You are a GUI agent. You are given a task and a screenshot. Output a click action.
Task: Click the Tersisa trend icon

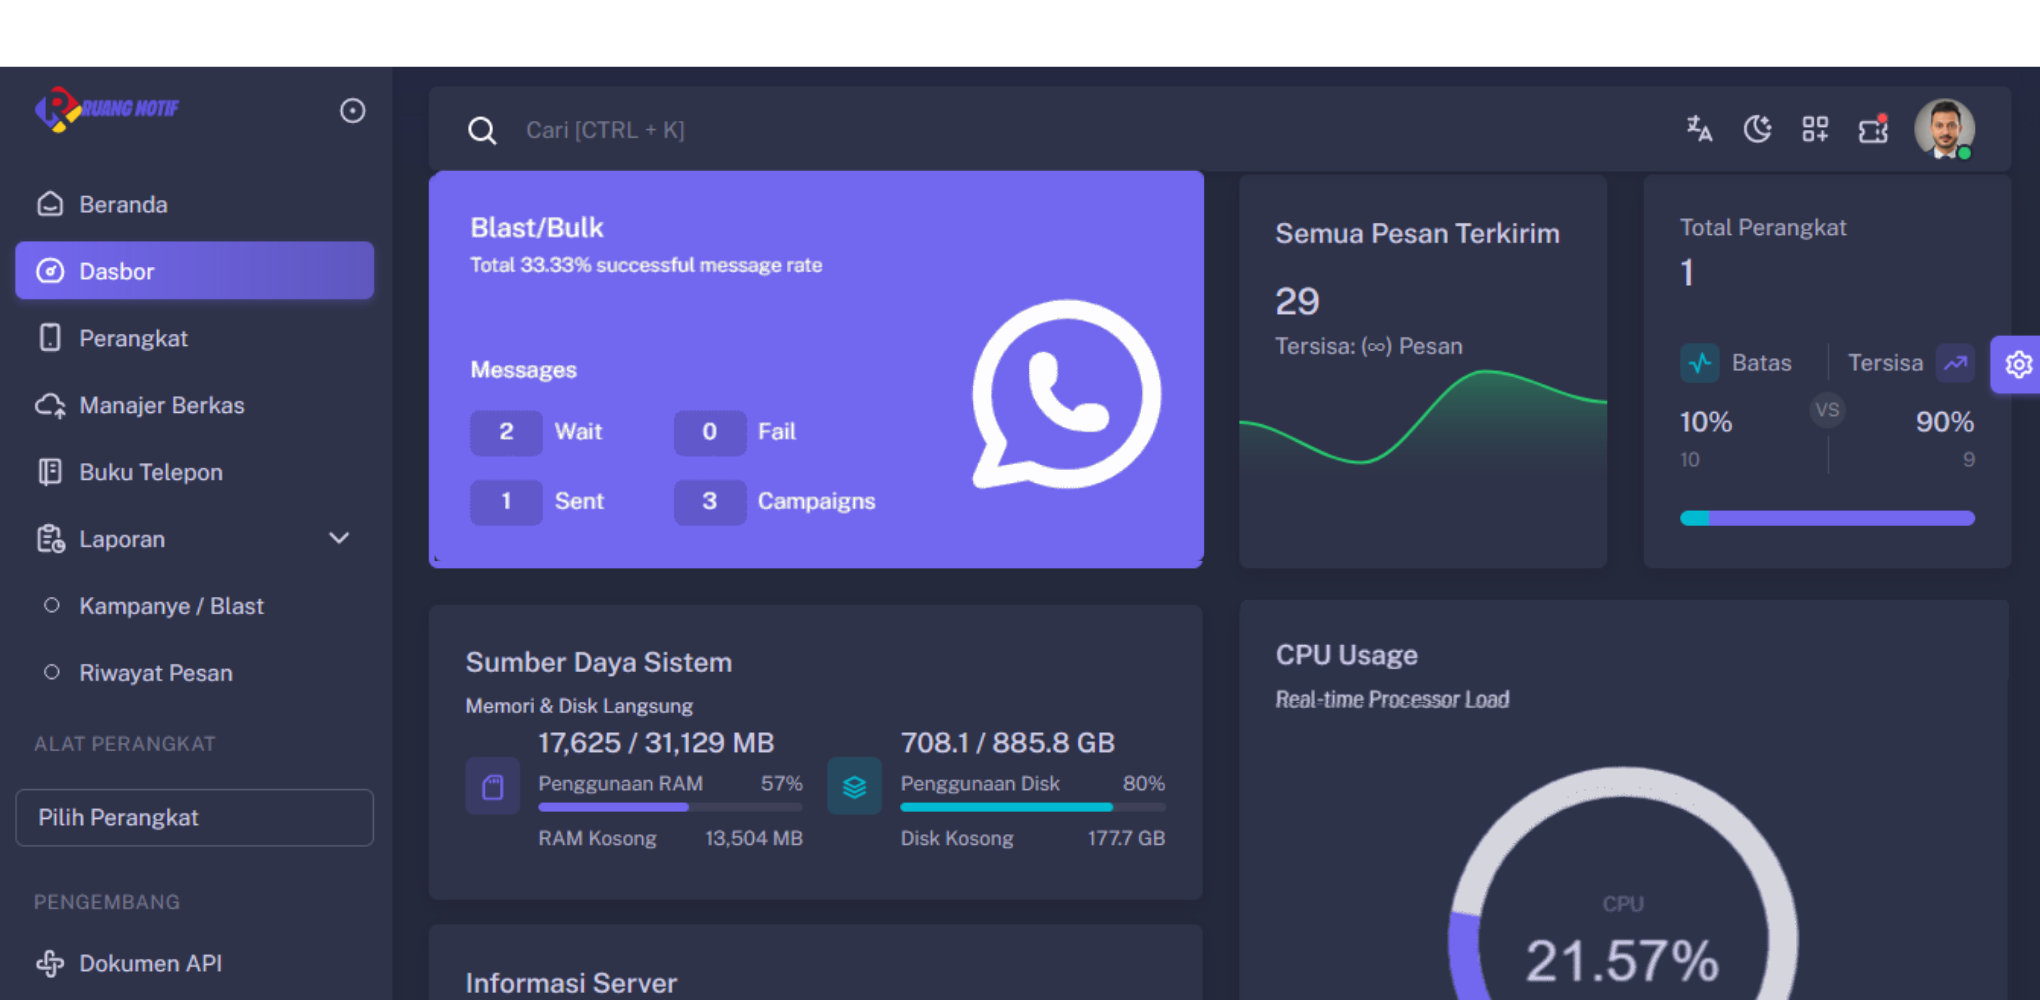tap(1955, 363)
